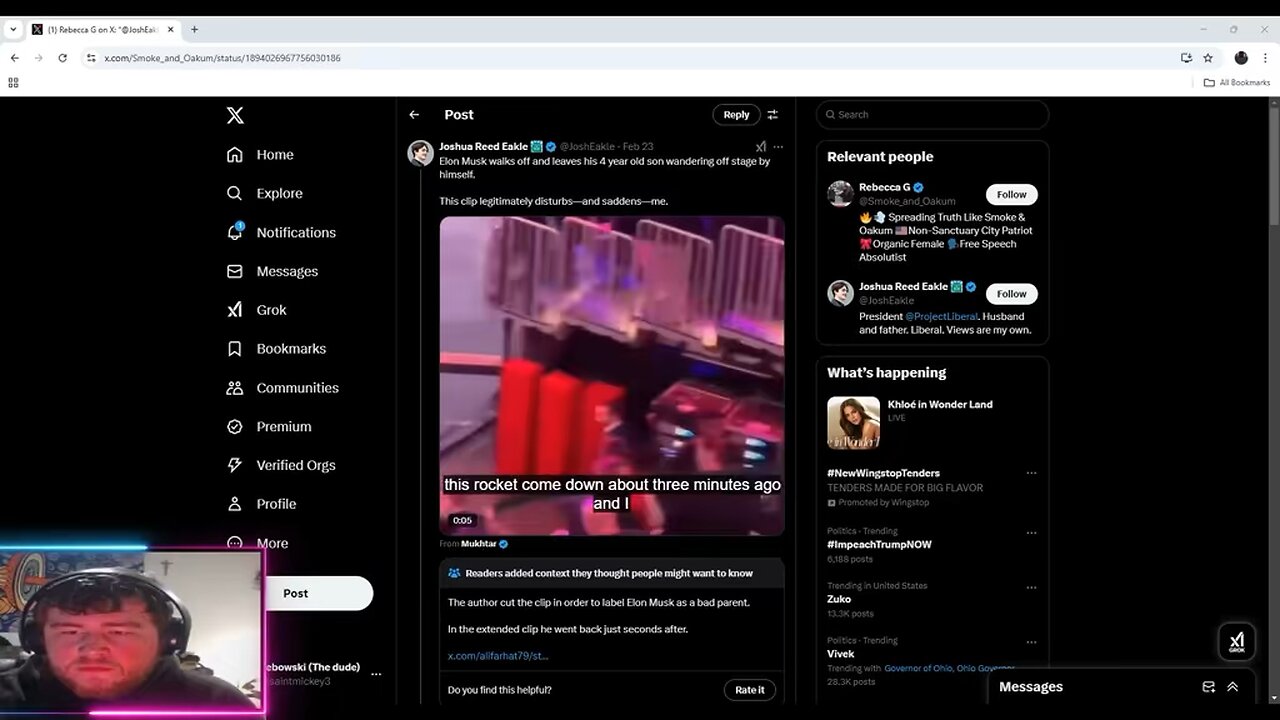Open Joshua Reed Eakle post author name
This screenshot has width=1280, height=720.
[x=483, y=146]
